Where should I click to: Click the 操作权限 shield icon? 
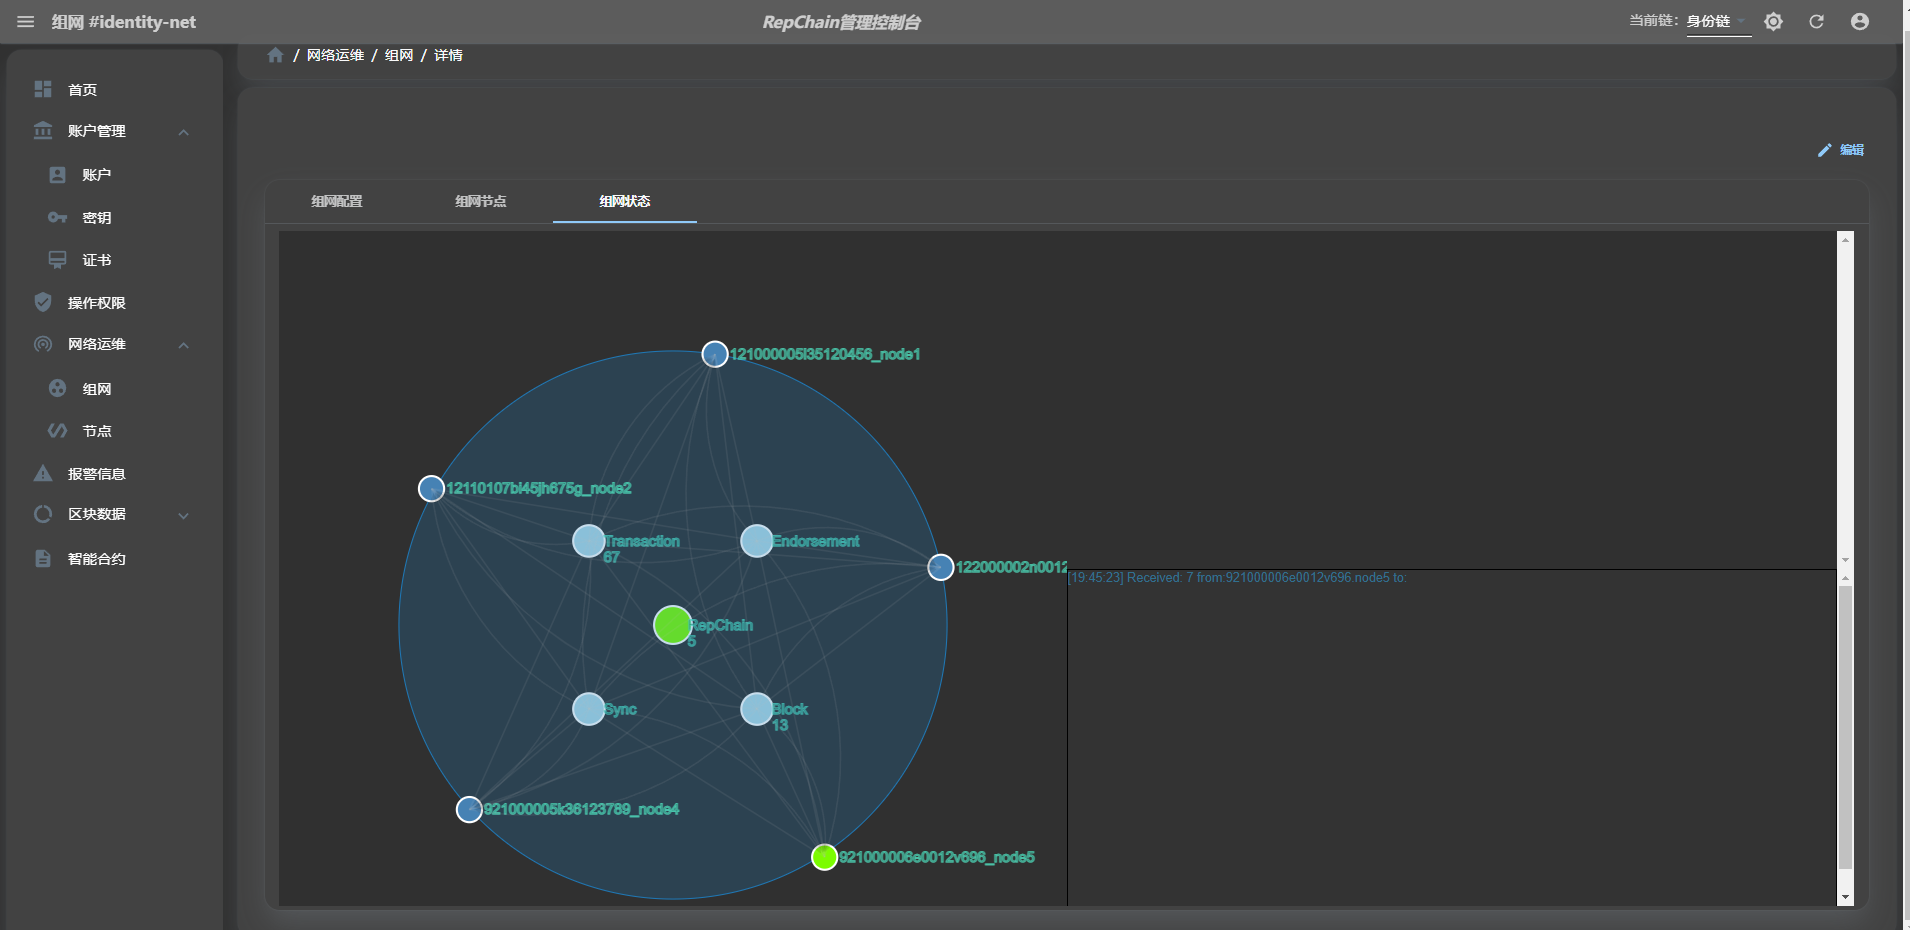(43, 302)
